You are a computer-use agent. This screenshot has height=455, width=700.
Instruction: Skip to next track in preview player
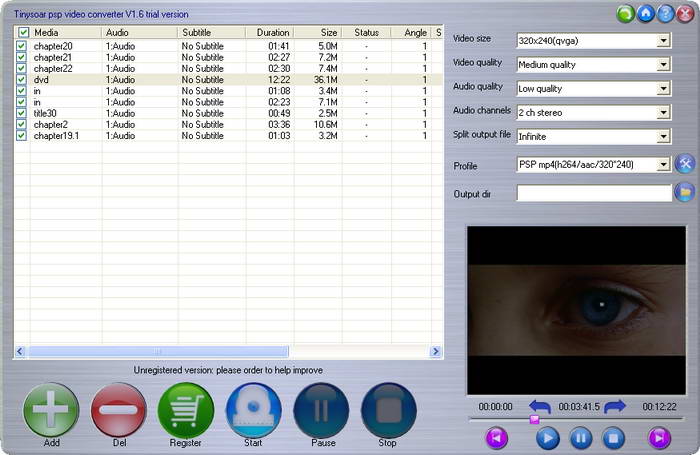(x=659, y=438)
